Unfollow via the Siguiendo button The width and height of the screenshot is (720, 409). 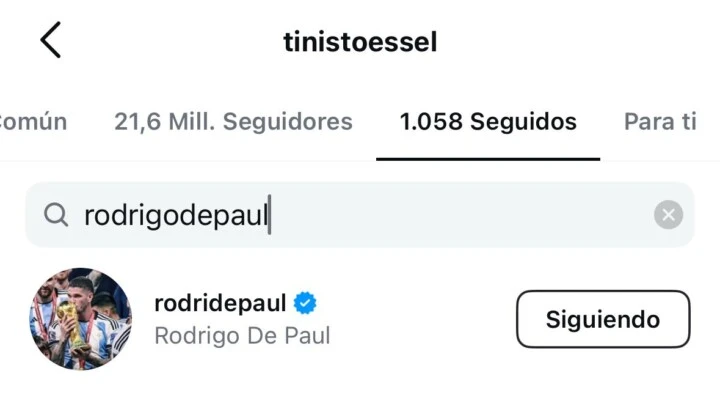click(603, 319)
